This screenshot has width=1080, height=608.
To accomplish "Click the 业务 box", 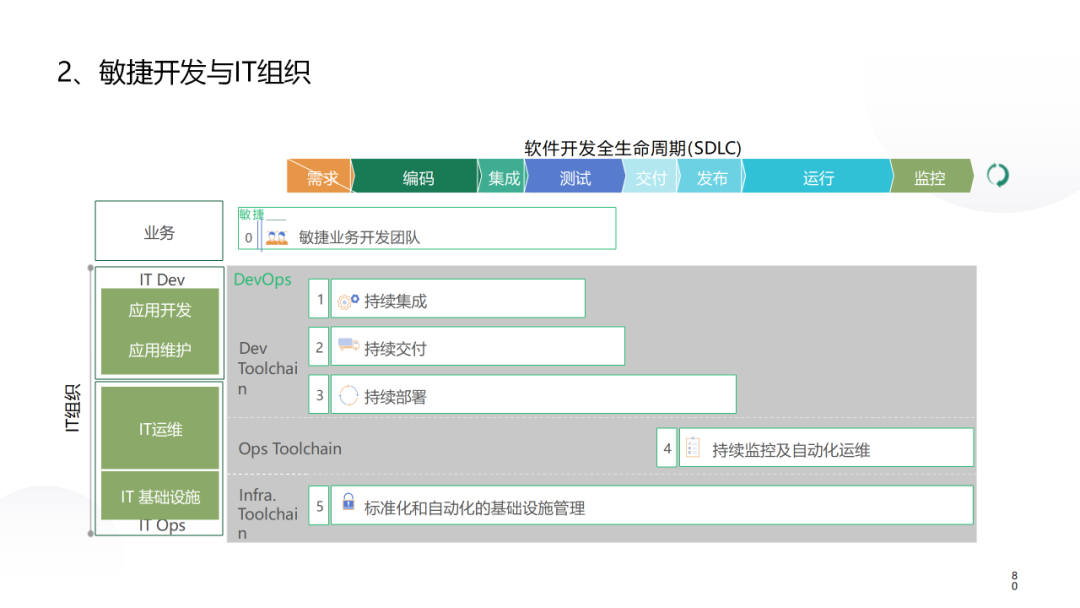I will 159,231.
